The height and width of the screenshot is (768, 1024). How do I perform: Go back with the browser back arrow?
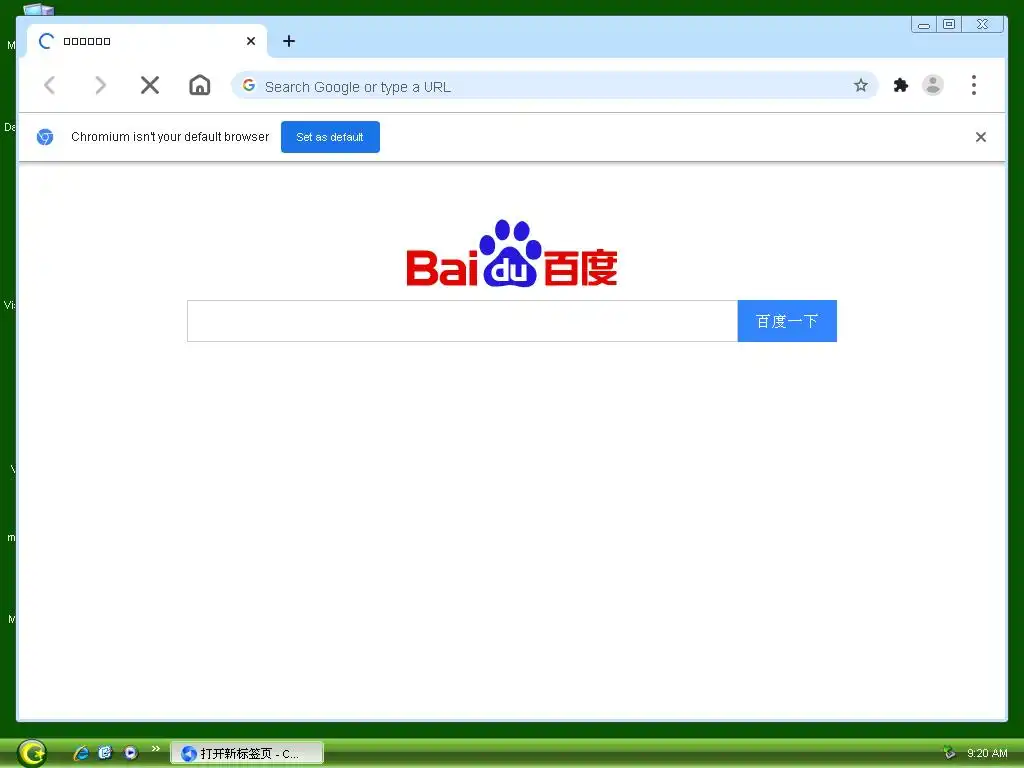pos(50,85)
